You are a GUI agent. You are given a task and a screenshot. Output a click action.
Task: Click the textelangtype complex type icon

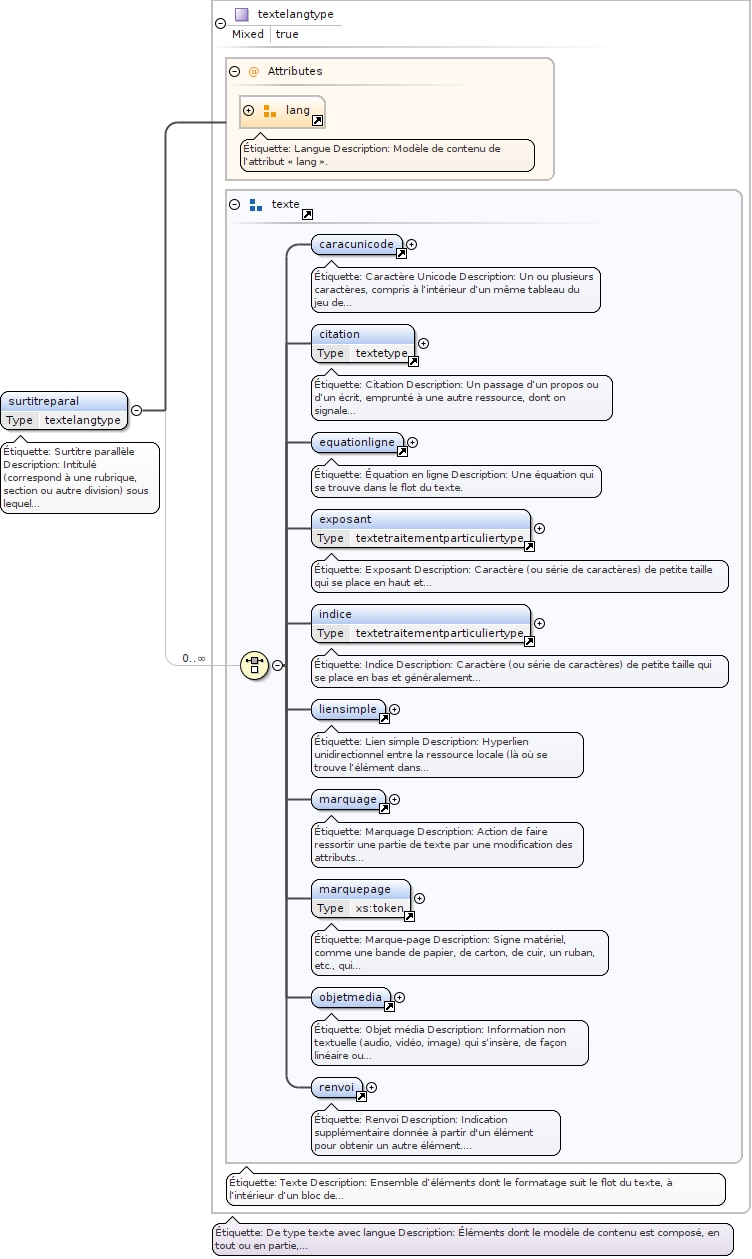241,15
